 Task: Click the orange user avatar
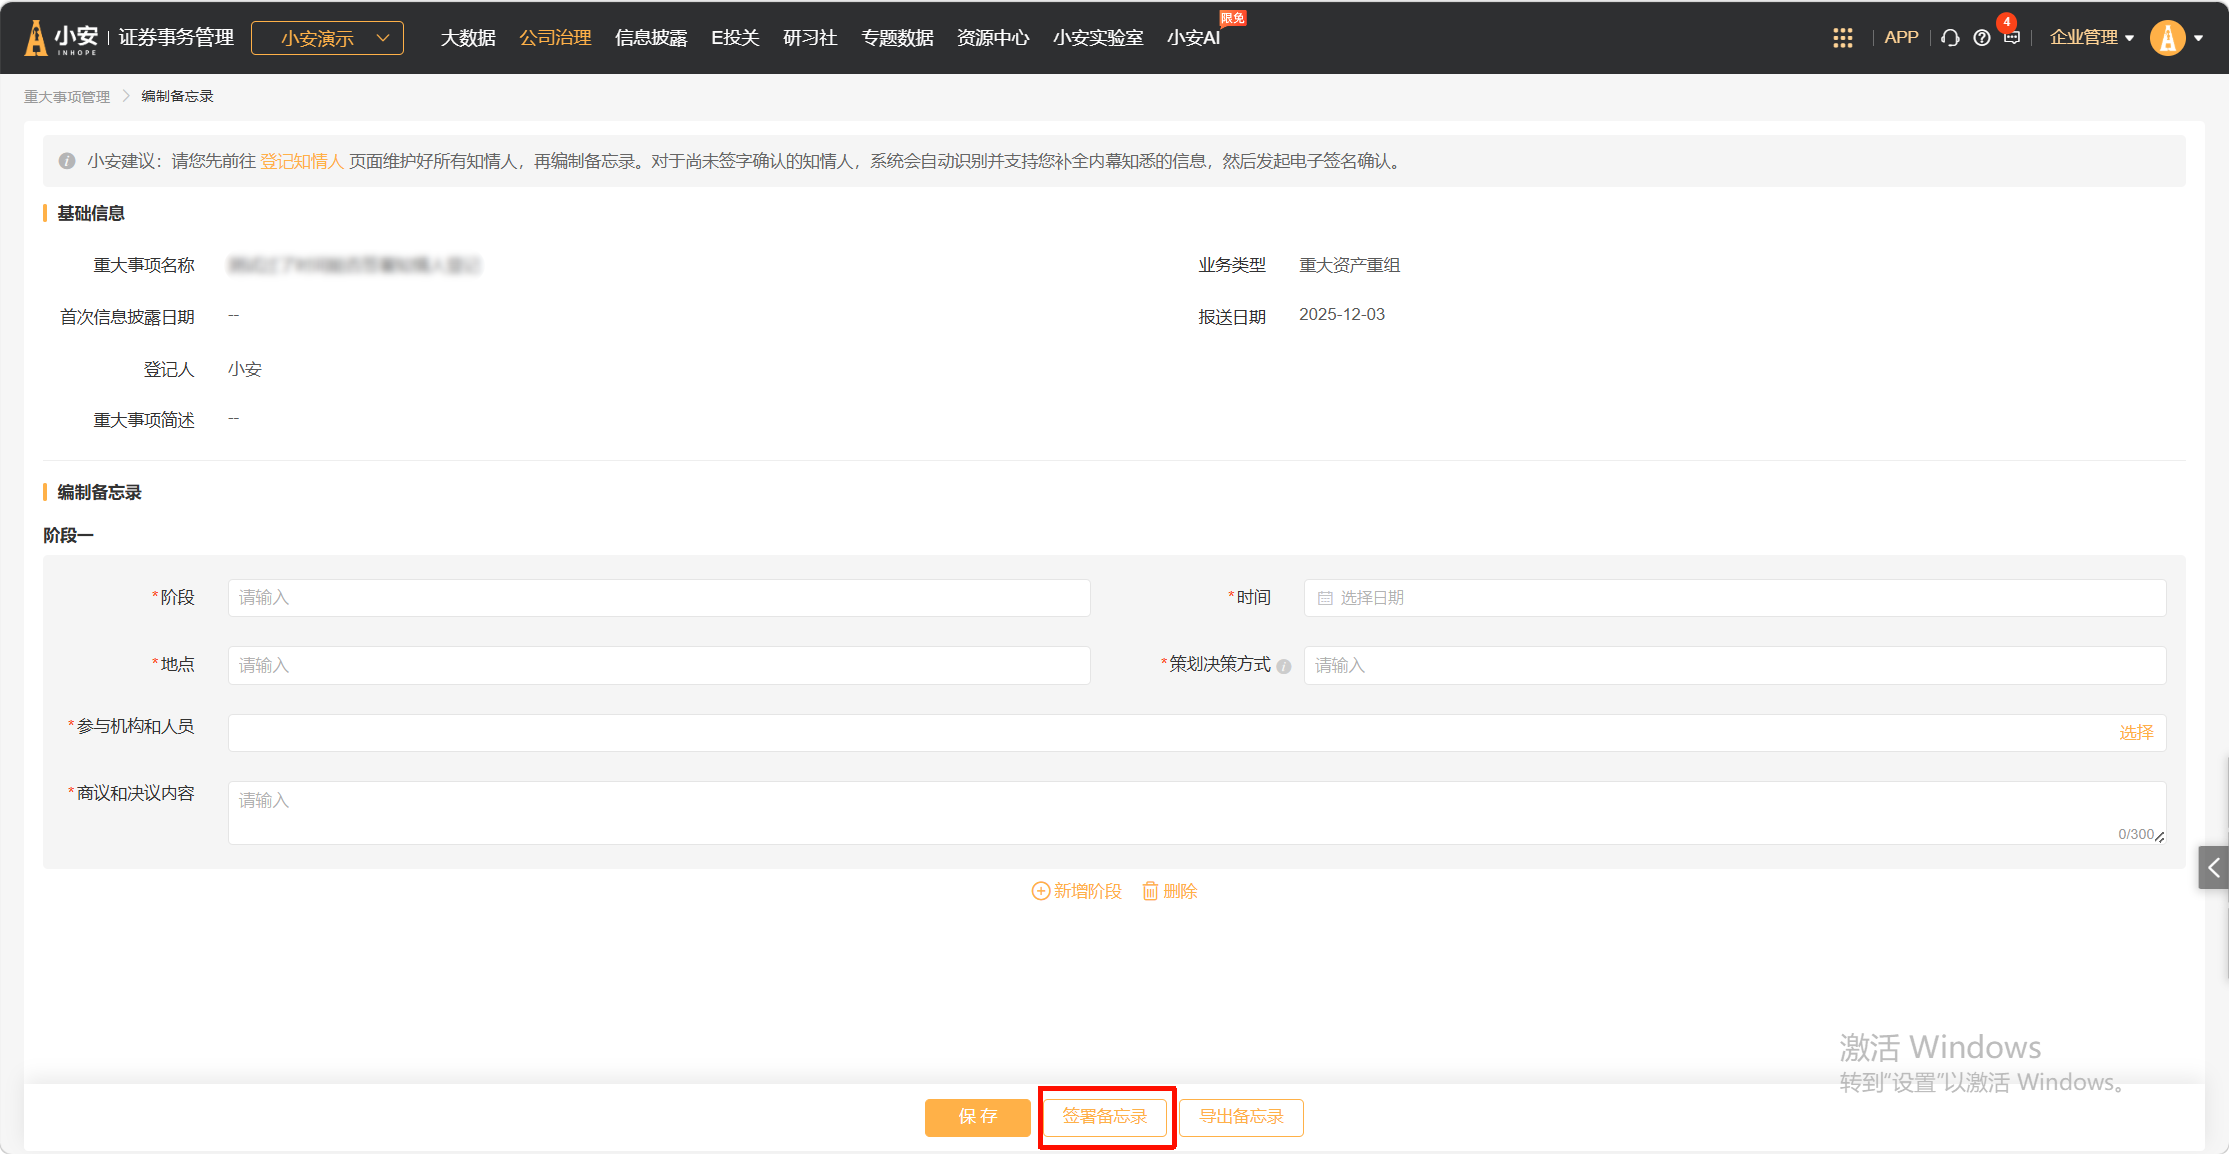[x=2167, y=38]
